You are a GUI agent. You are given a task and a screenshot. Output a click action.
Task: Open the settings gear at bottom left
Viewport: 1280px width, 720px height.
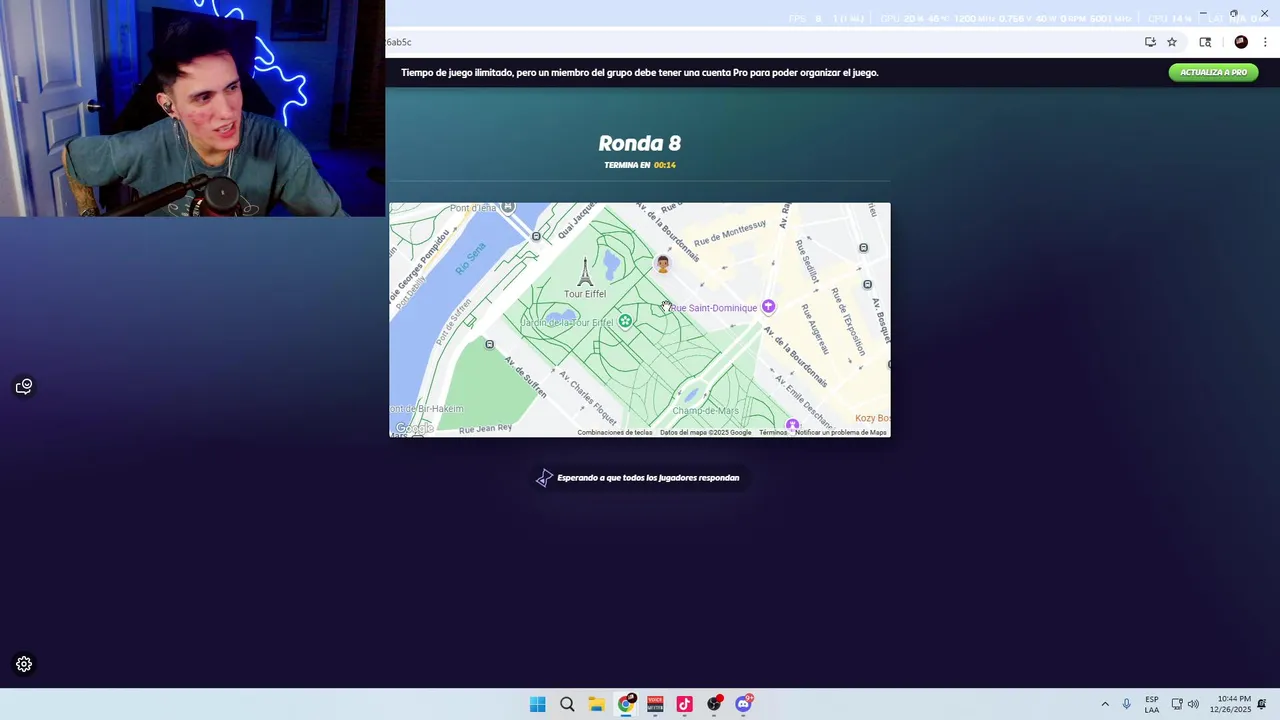[24, 664]
